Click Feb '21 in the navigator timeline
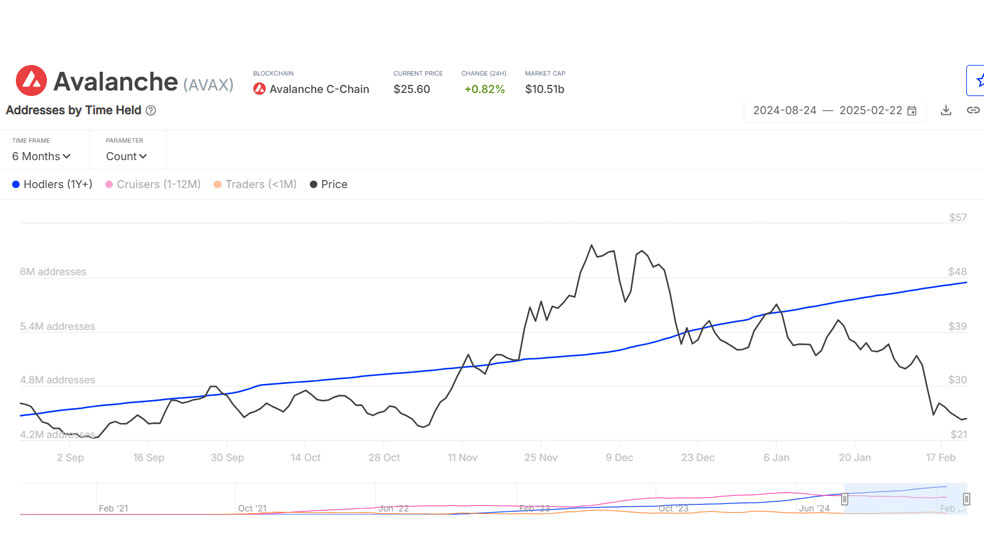The image size is (984, 554). tap(113, 508)
